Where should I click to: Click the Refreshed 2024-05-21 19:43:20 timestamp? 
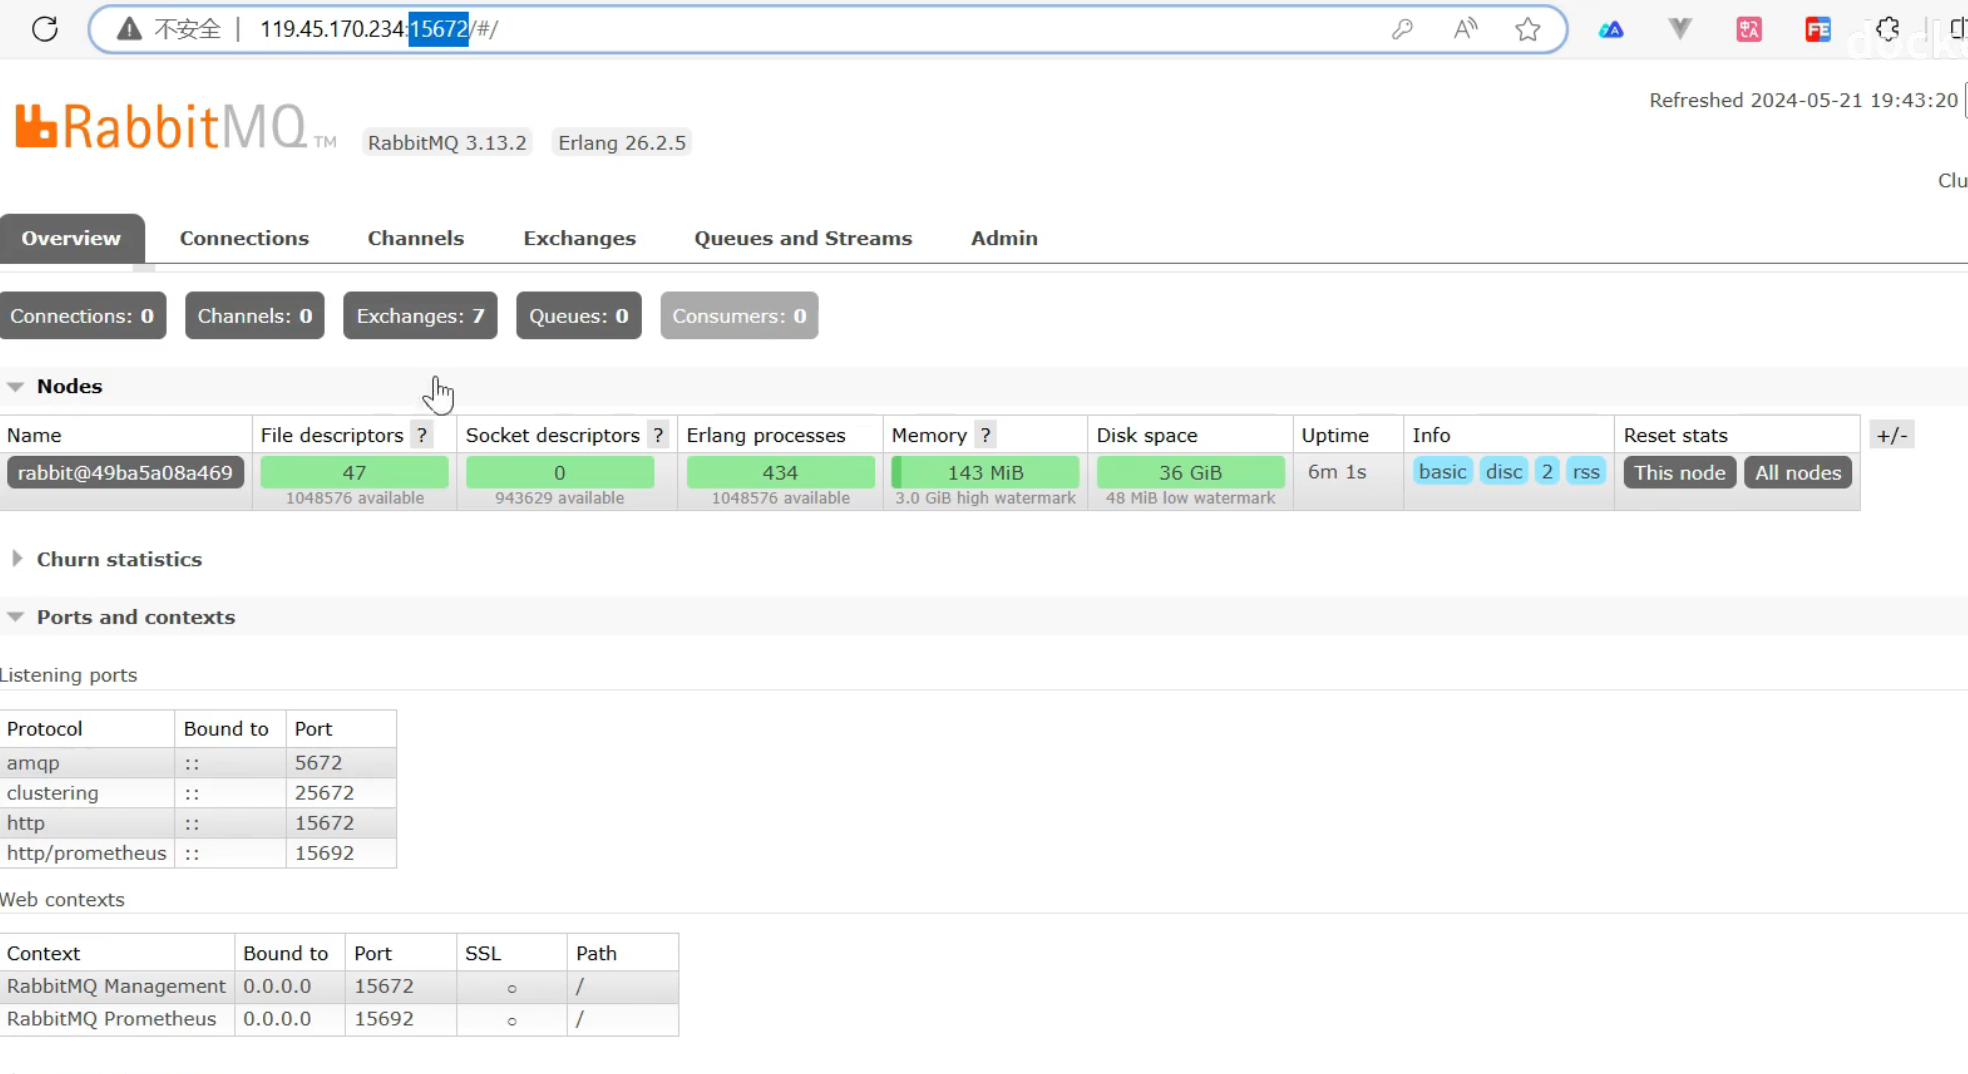click(x=1803, y=100)
